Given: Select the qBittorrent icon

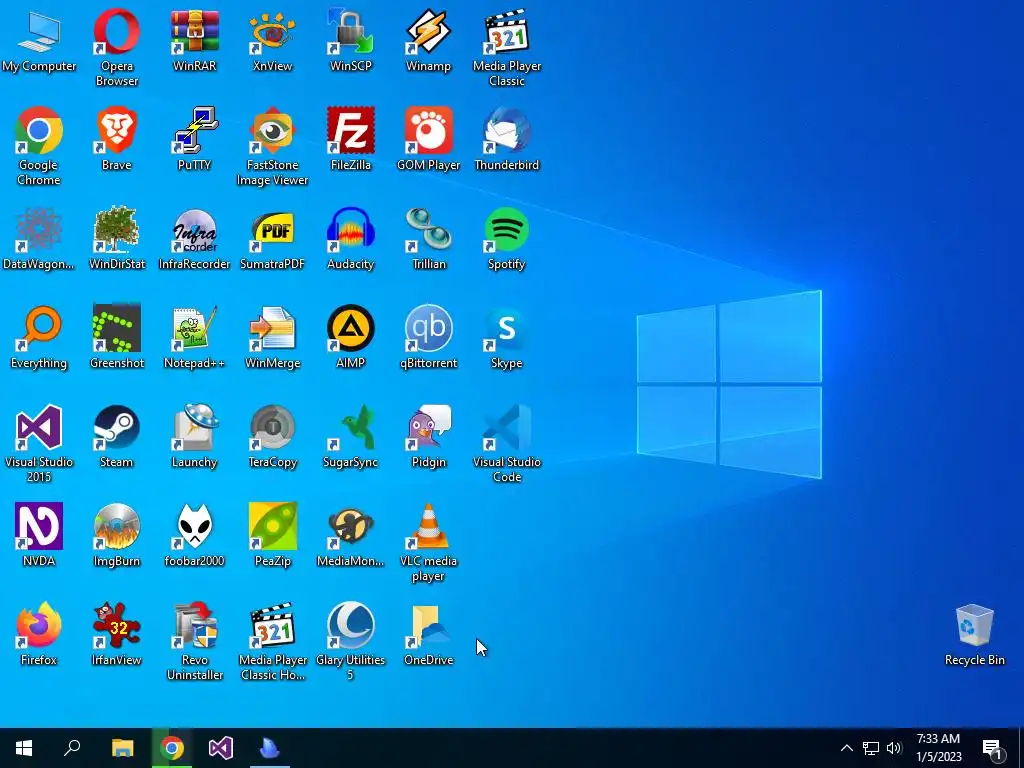Looking at the screenshot, I should point(428,338).
